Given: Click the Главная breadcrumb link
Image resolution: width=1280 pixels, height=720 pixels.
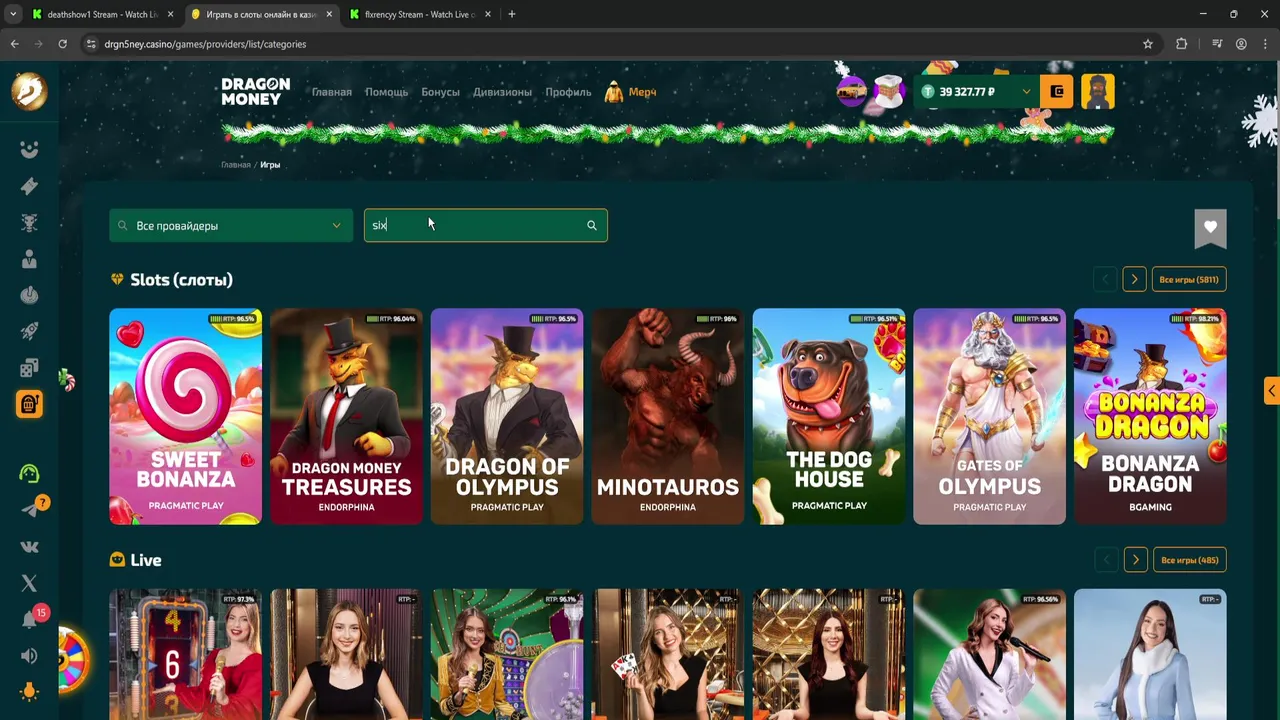Looking at the screenshot, I should [x=236, y=165].
